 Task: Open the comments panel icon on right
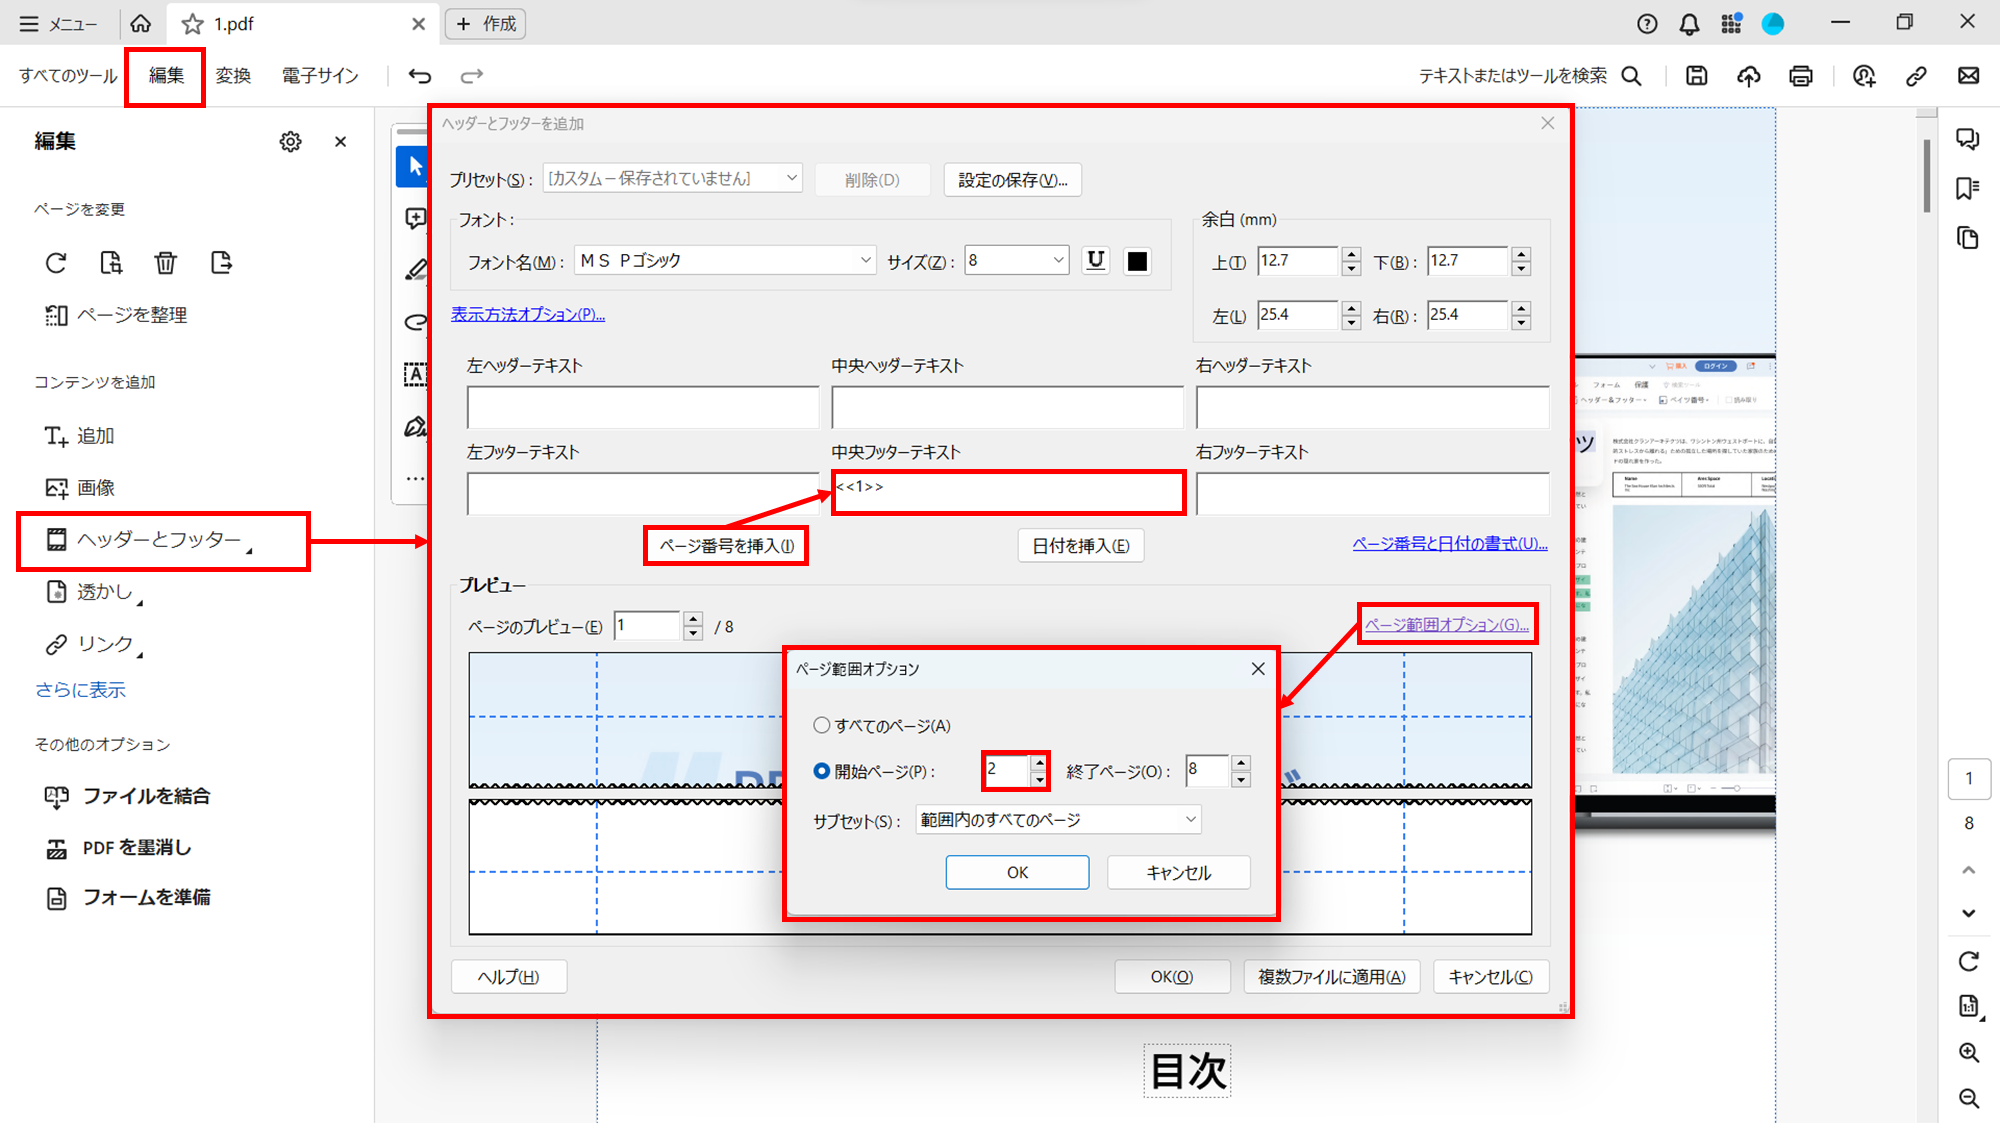(1967, 139)
